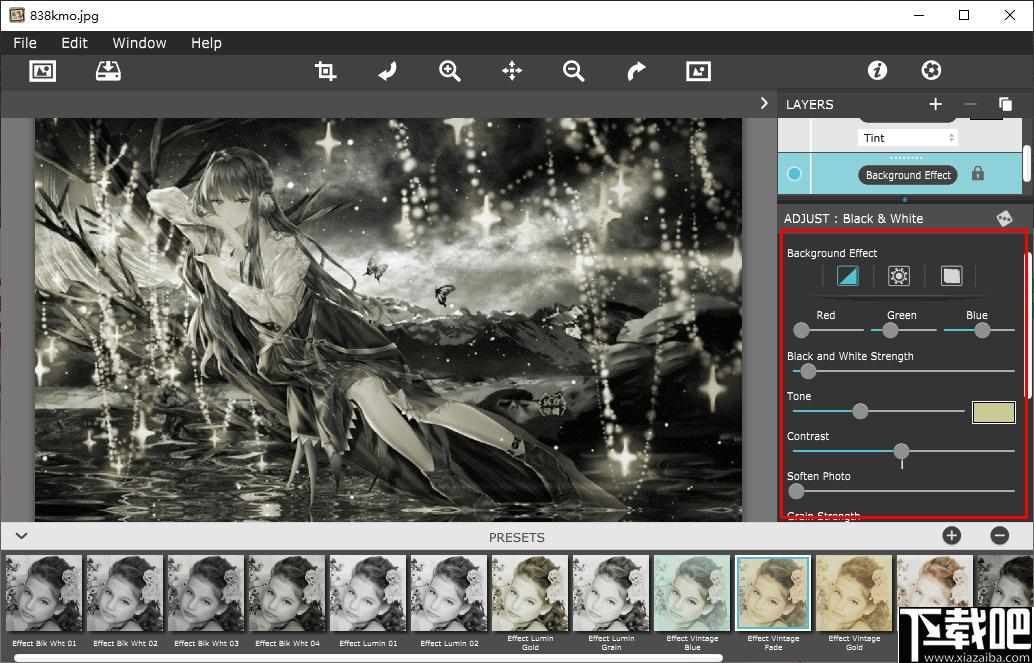
Task: Click the LAYERS panel title
Action: click(x=809, y=104)
